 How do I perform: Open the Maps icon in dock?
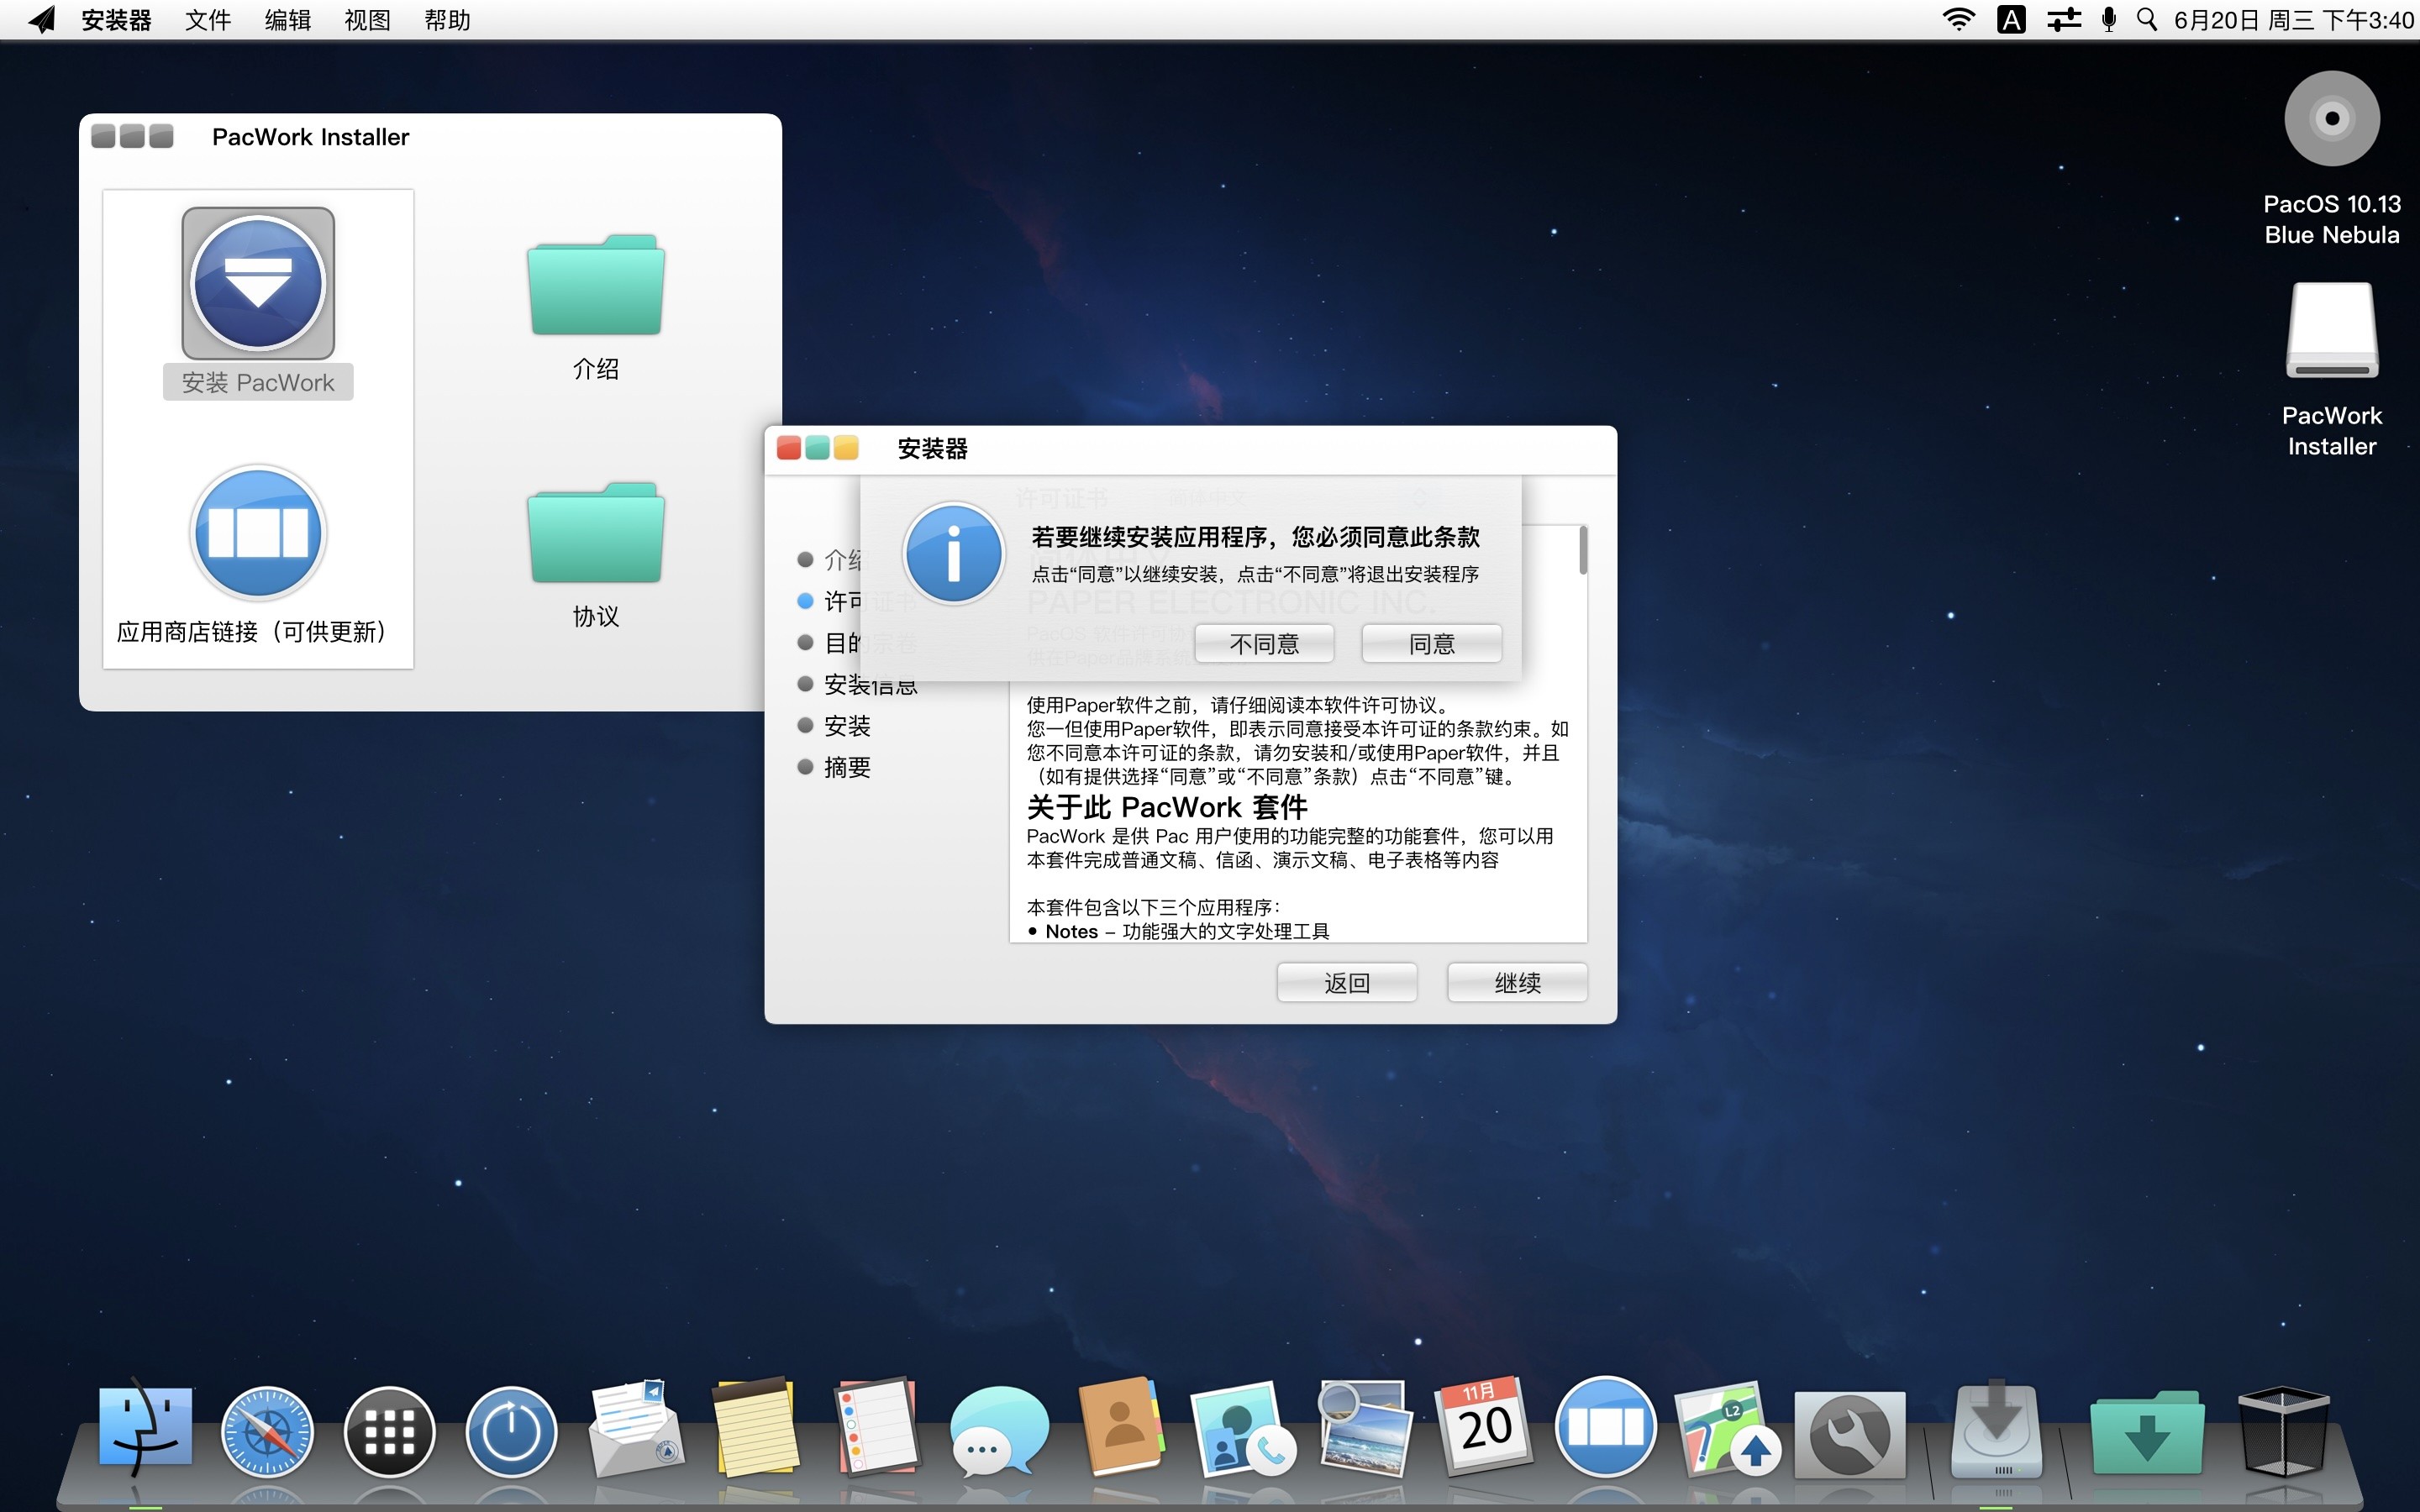[x=1728, y=1430]
